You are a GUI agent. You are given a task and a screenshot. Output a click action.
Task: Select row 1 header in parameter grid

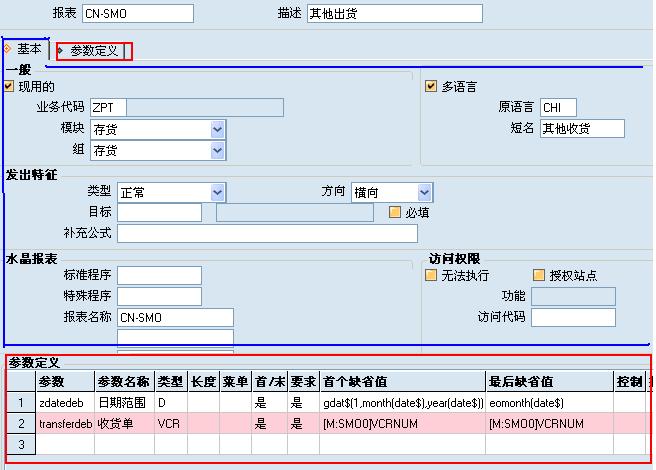[x=19, y=402]
